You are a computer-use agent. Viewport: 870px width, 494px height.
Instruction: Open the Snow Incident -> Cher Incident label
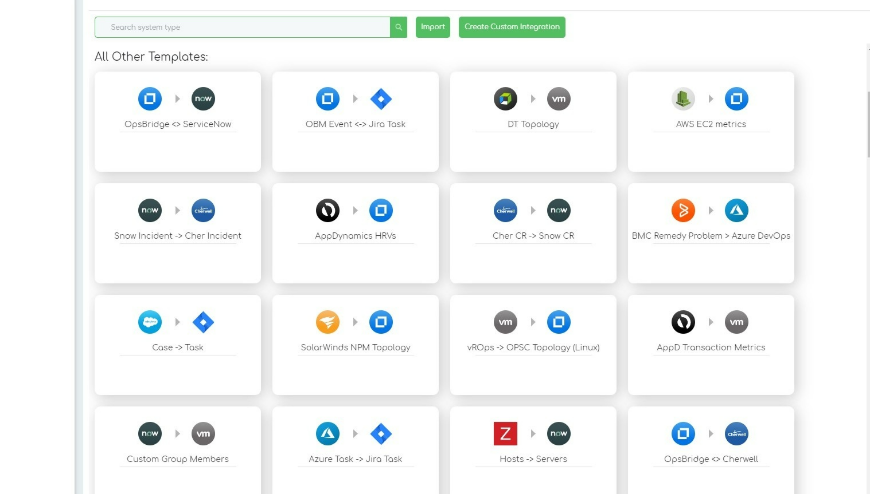178,236
